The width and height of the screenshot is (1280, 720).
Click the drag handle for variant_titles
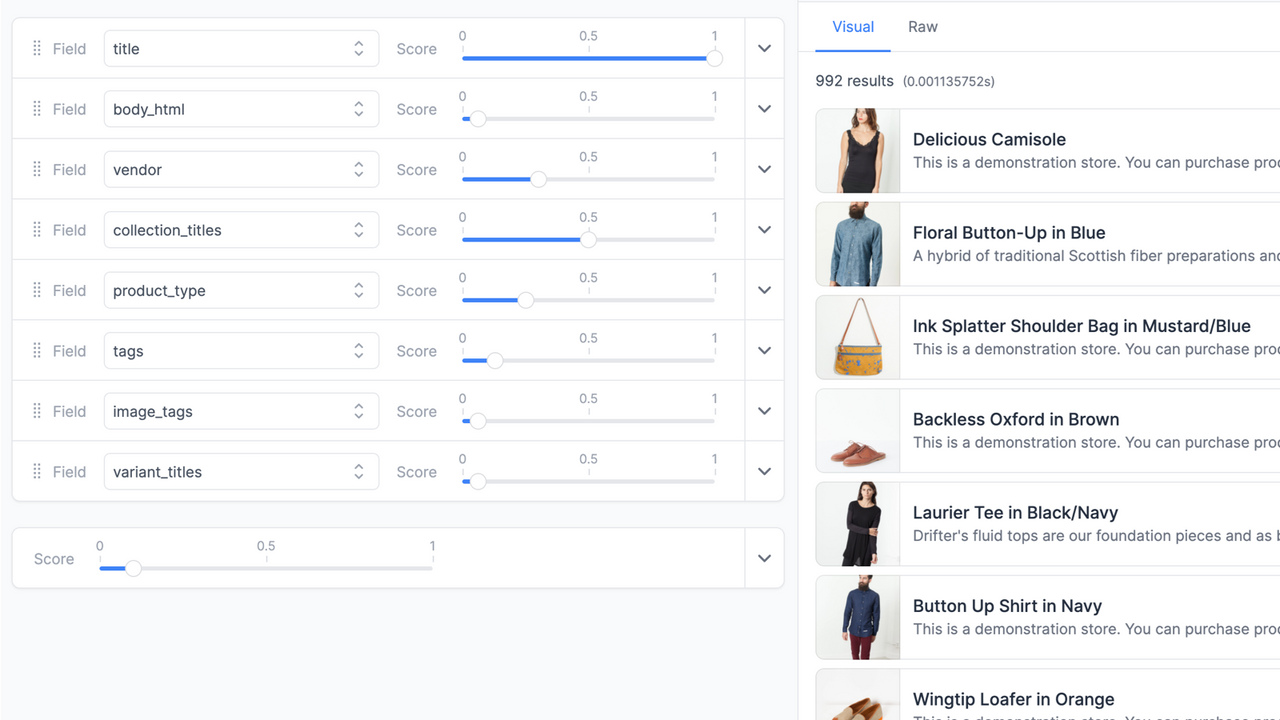coord(36,471)
